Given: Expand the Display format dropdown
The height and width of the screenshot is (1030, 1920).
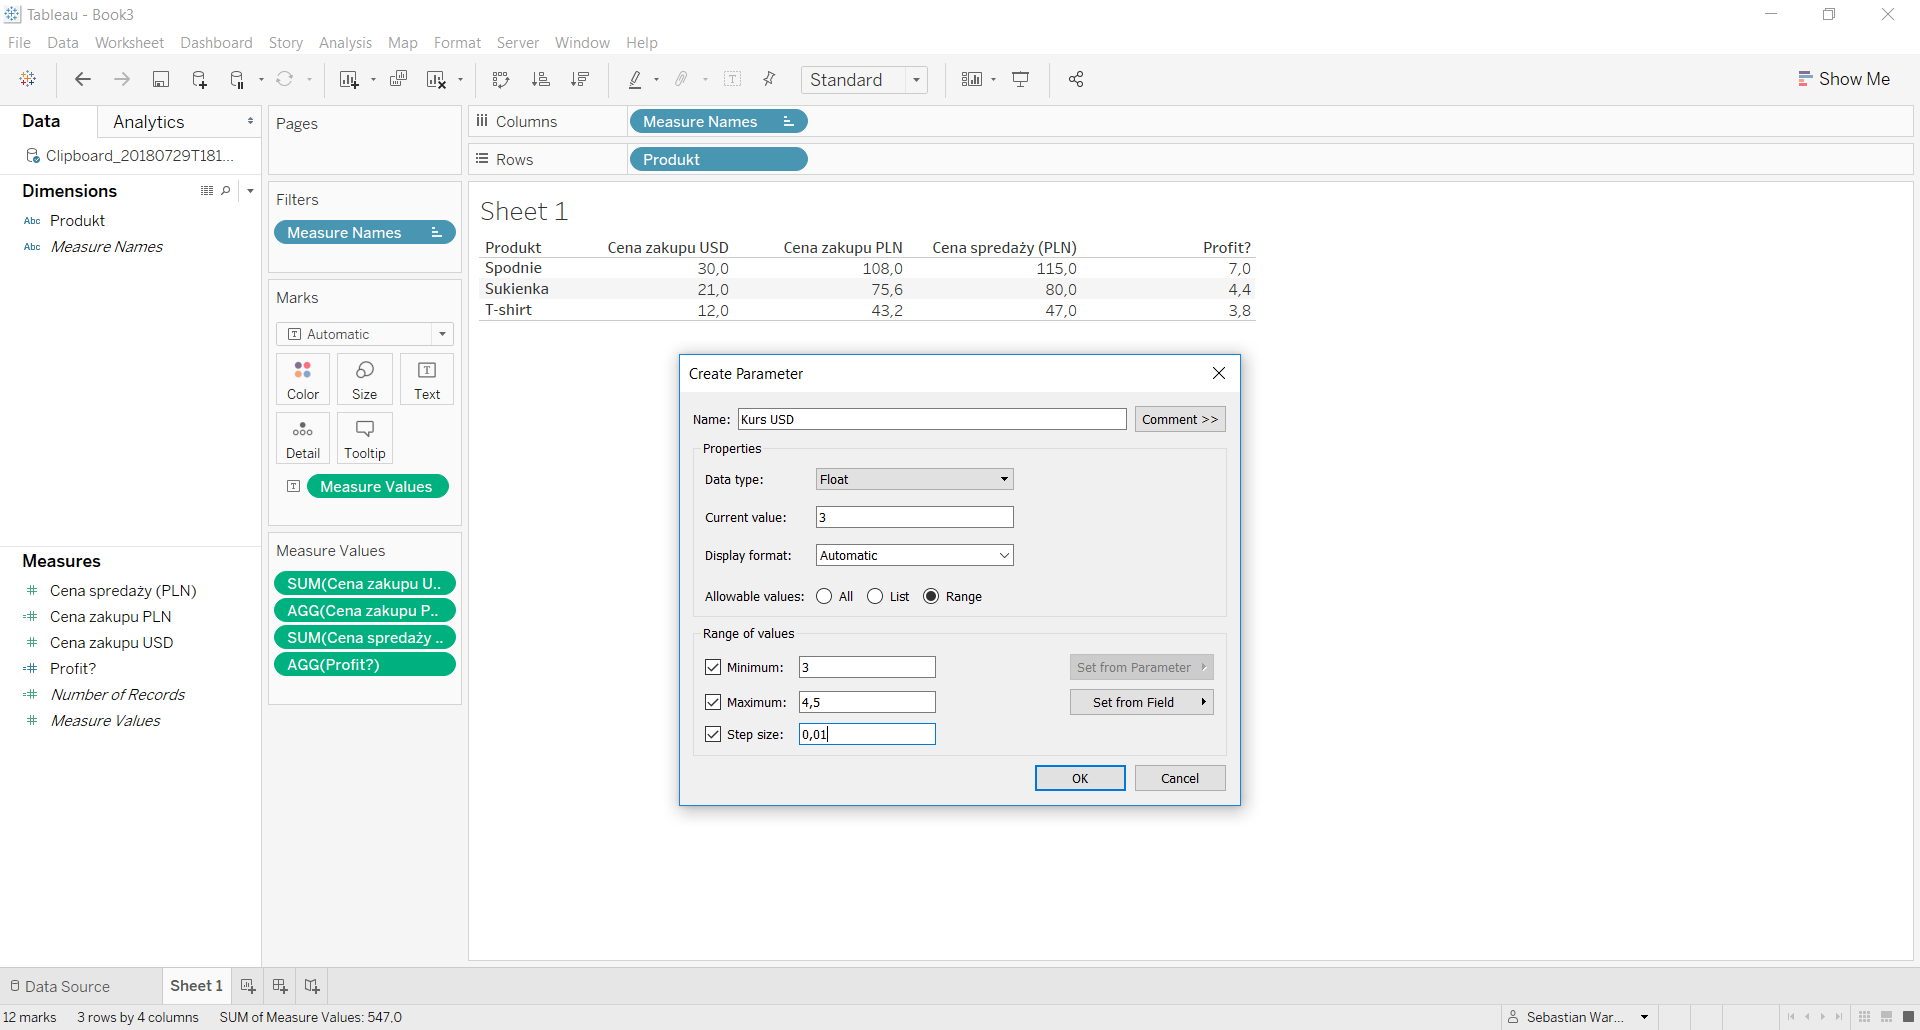Looking at the screenshot, I should coord(914,556).
